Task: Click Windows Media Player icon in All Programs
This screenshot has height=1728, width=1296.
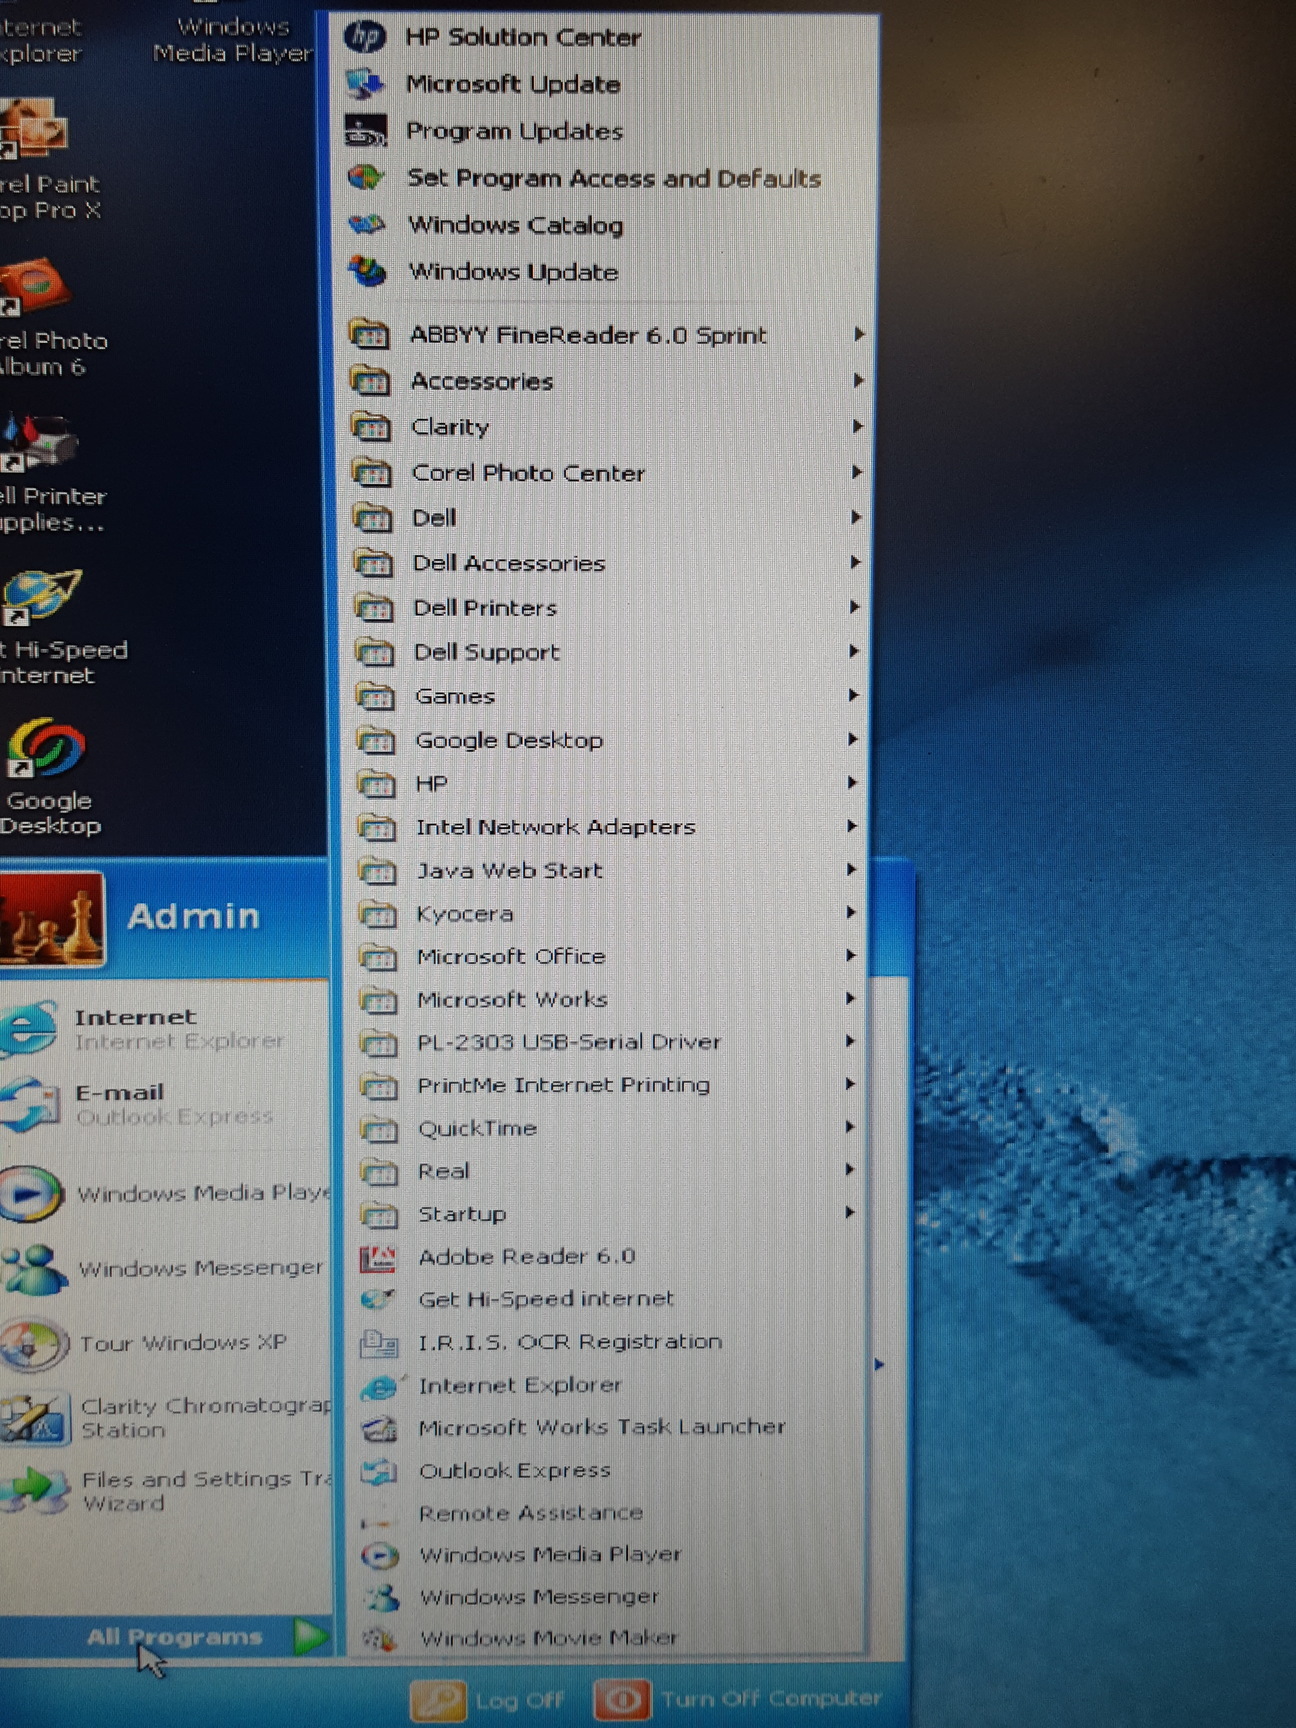Action: pyautogui.click(x=380, y=1556)
